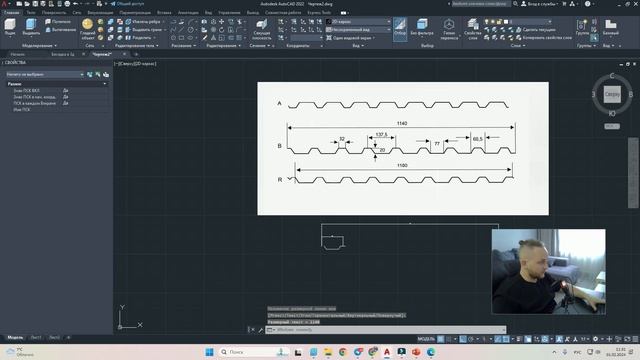The image size is (640, 360).
Task: Open the Начало start tab
Action: click(x=18, y=54)
